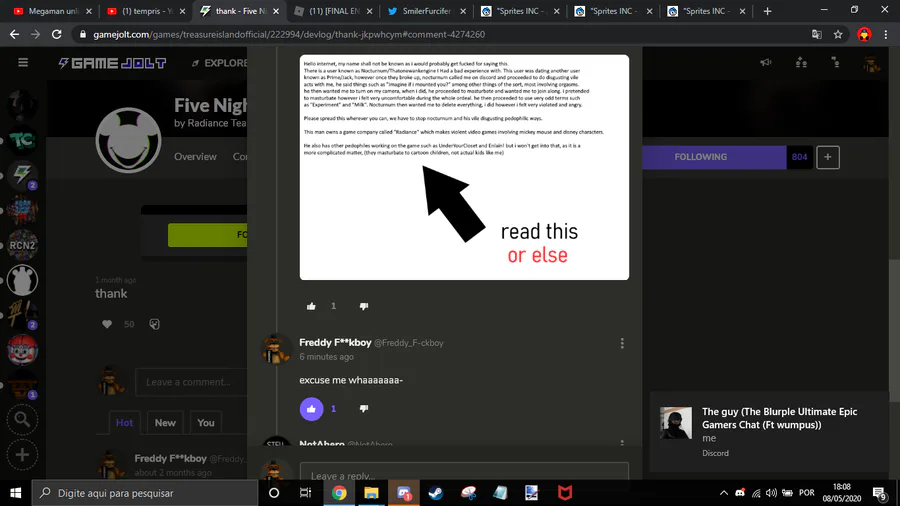
Task: Remove like on 'excuse me whaaaaaaa-' comment
Action: [x=311, y=409]
